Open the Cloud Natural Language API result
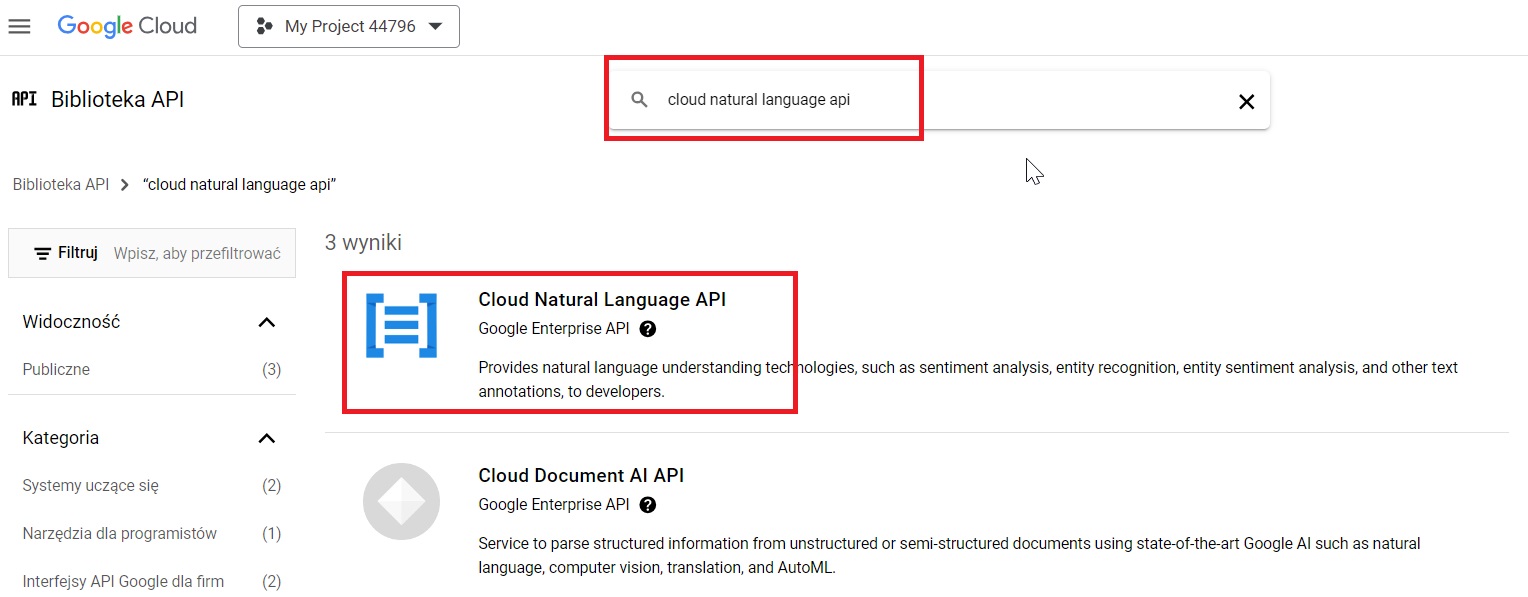This screenshot has width=1528, height=597. click(601, 299)
